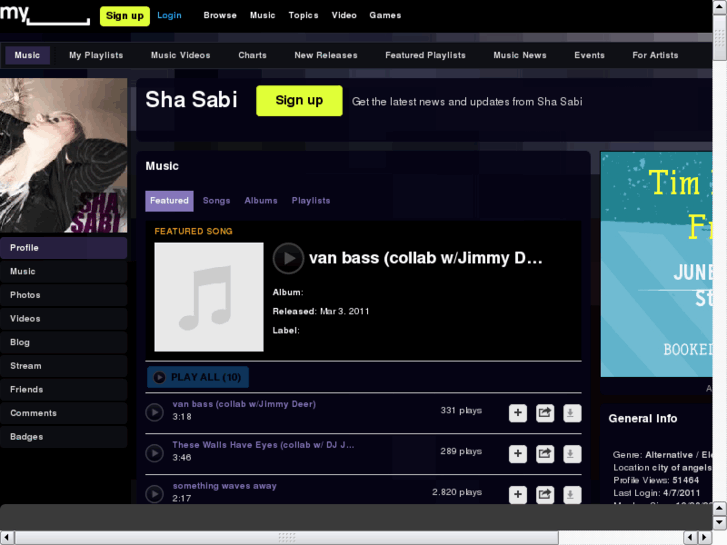Open the top bar Music menu
This screenshot has width=727, height=545.
click(x=262, y=15)
